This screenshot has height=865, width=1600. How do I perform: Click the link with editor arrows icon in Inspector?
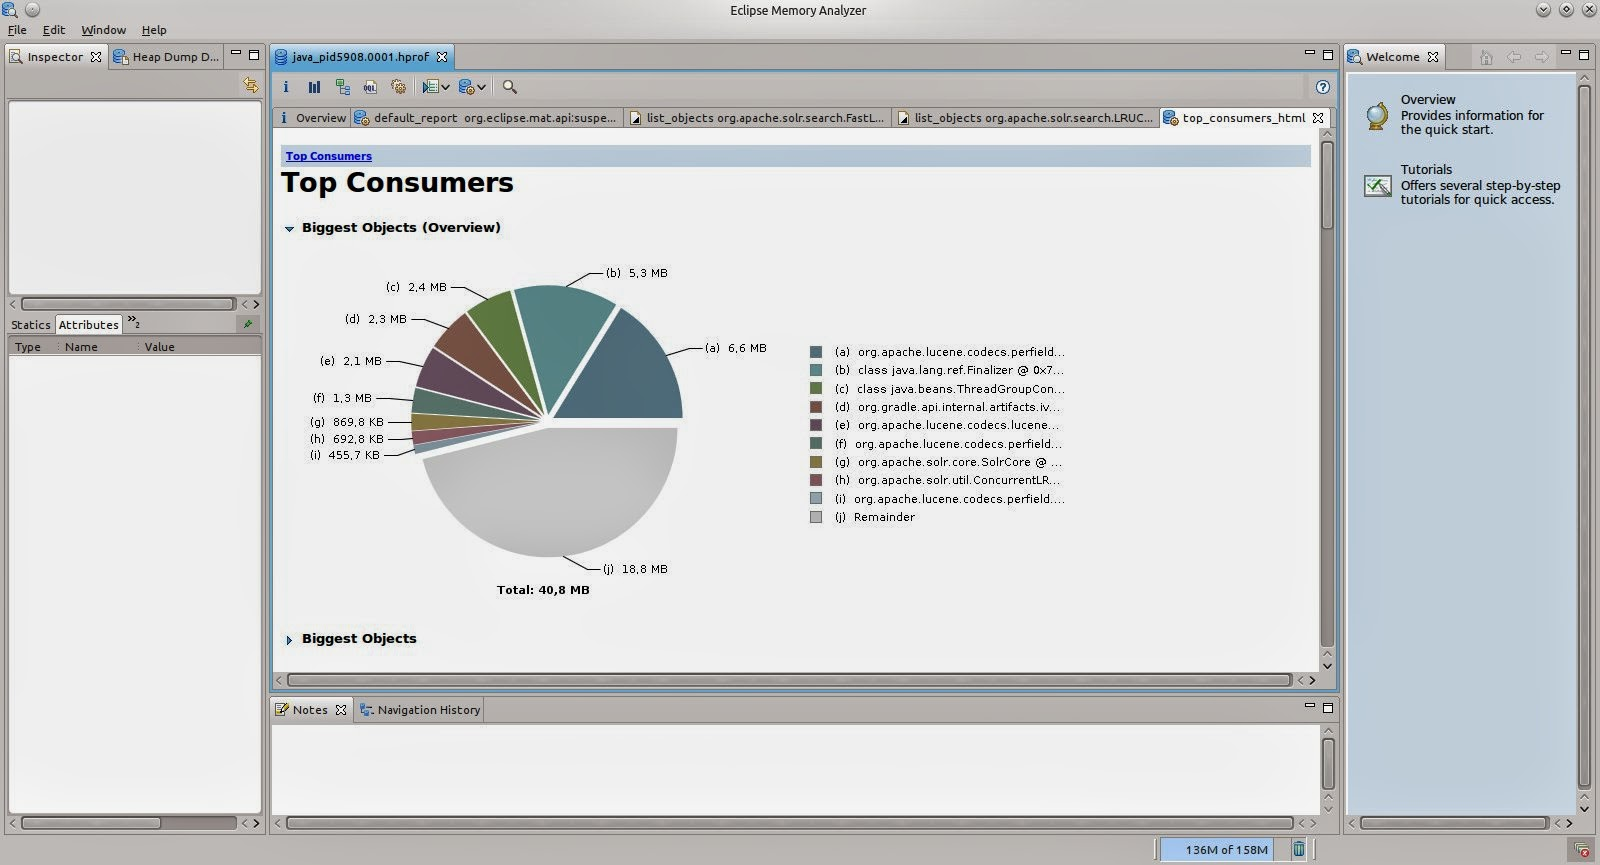click(250, 85)
